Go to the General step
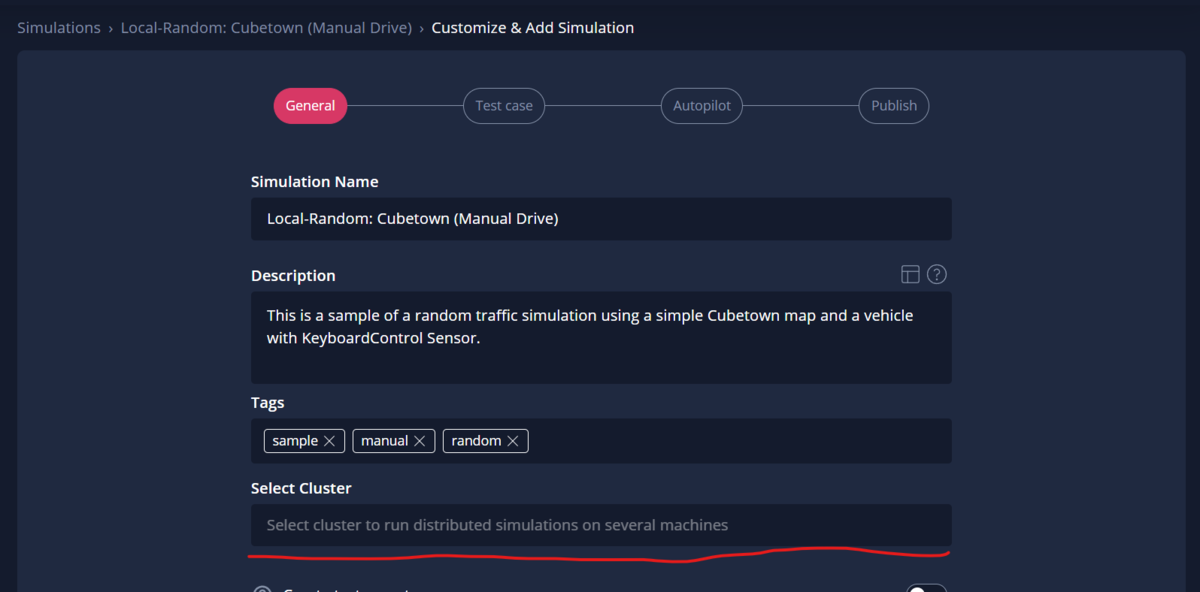The width and height of the screenshot is (1200, 592). [x=310, y=106]
